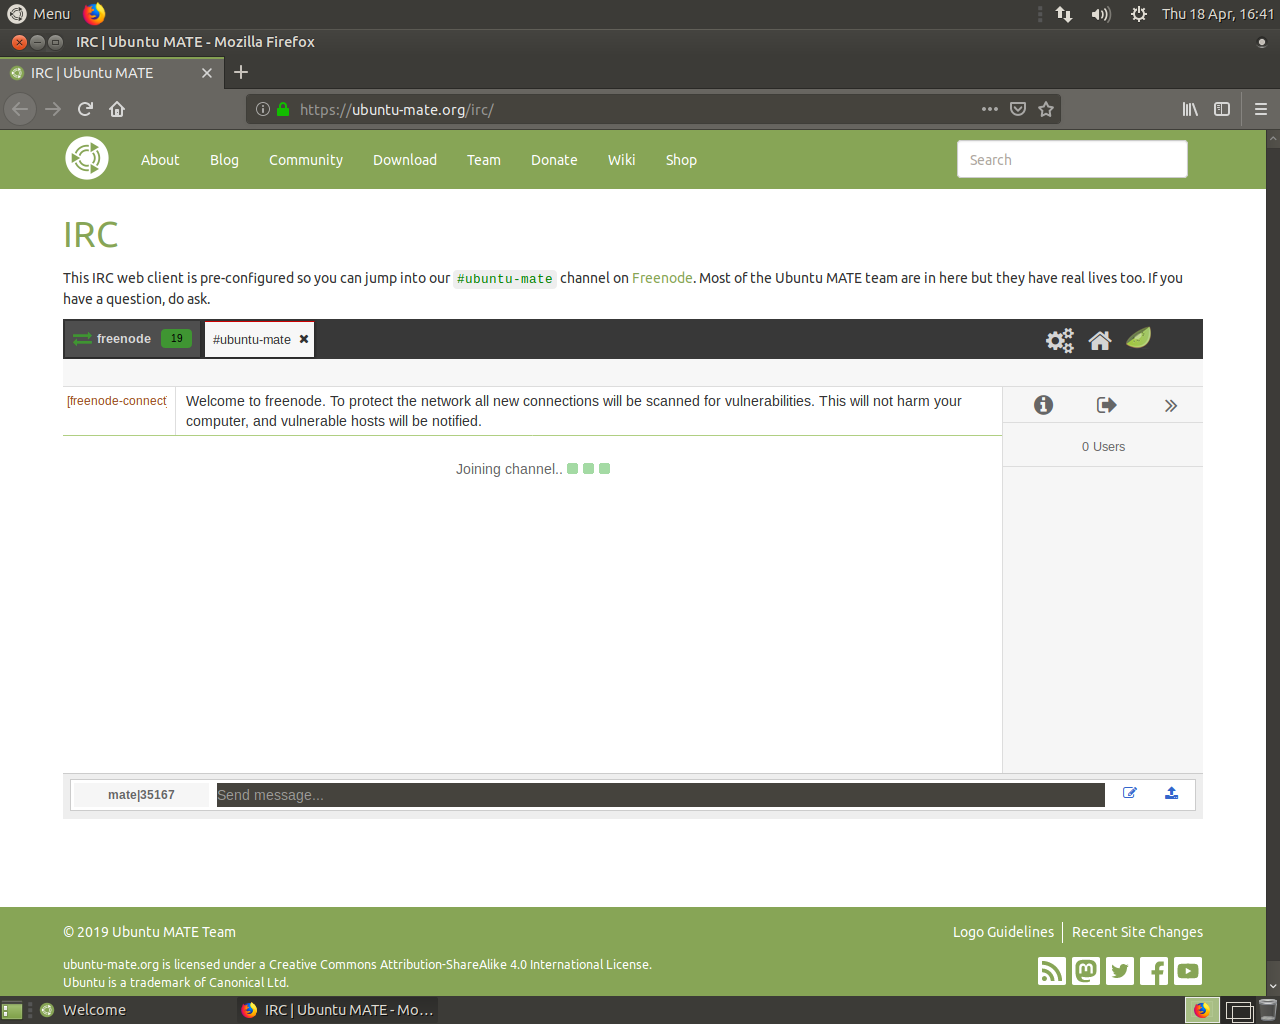The width and height of the screenshot is (1280, 1024).
Task: Open the Wiki menu item
Action: click(622, 160)
